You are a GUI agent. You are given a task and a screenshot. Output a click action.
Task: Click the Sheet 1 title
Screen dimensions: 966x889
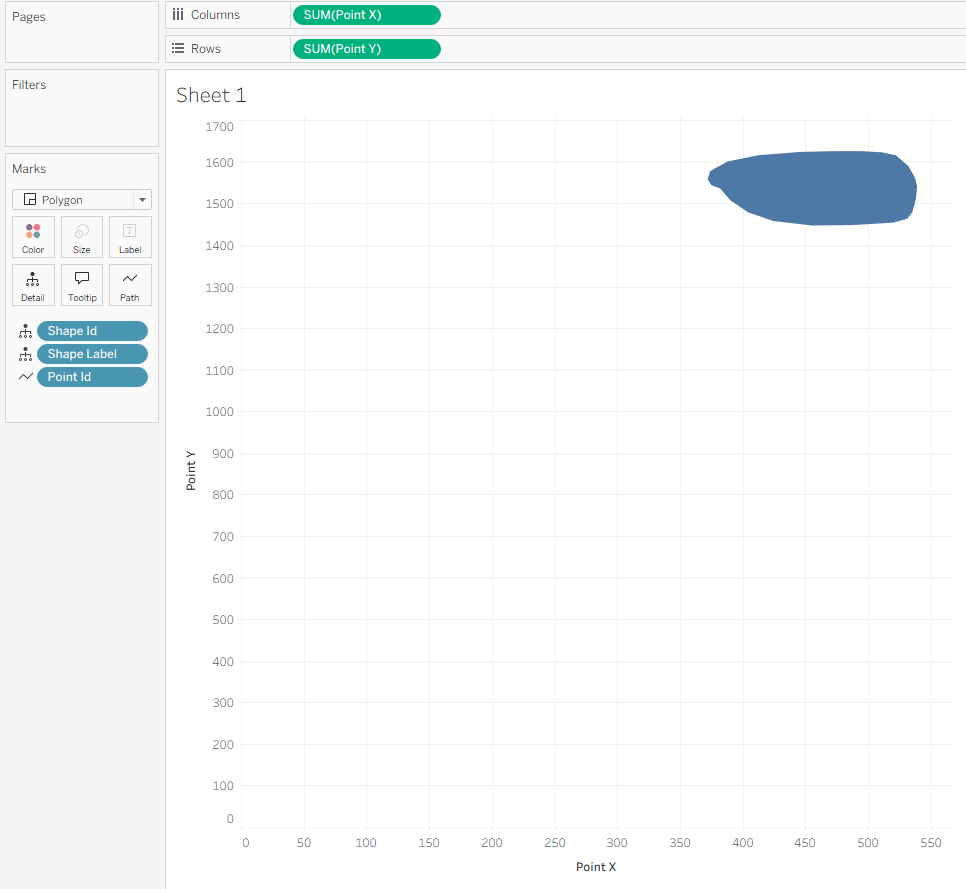click(x=211, y=95)
